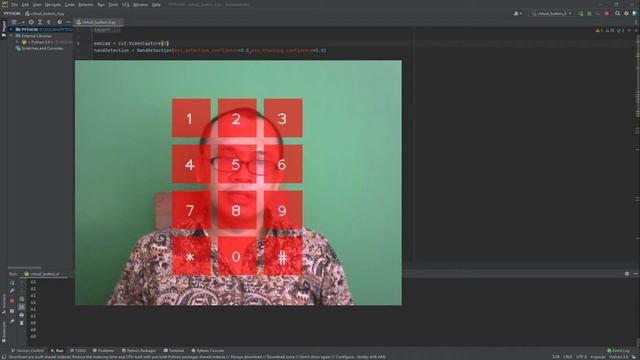640x360 pixels.
Task: Collapse the External Libraries node
Action: (11, 36)
